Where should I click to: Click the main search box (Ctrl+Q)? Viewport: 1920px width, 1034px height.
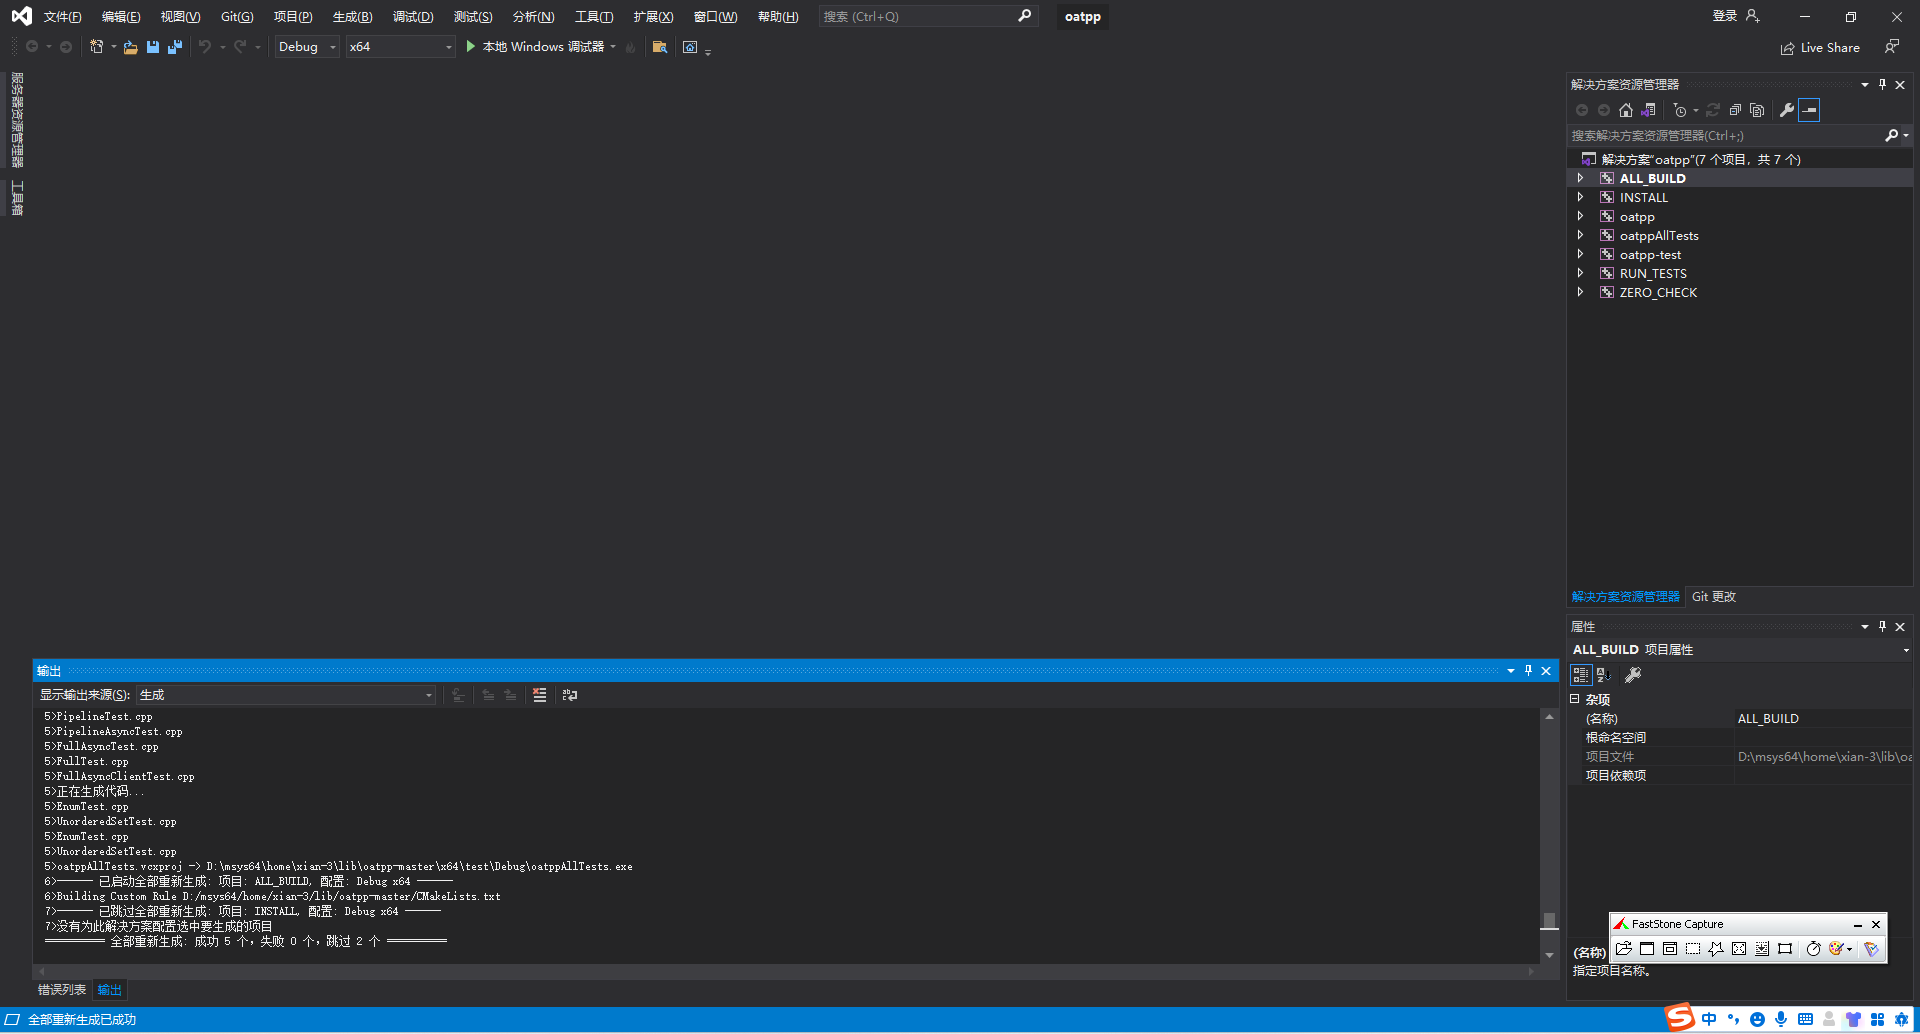click(x=926, y=17)
